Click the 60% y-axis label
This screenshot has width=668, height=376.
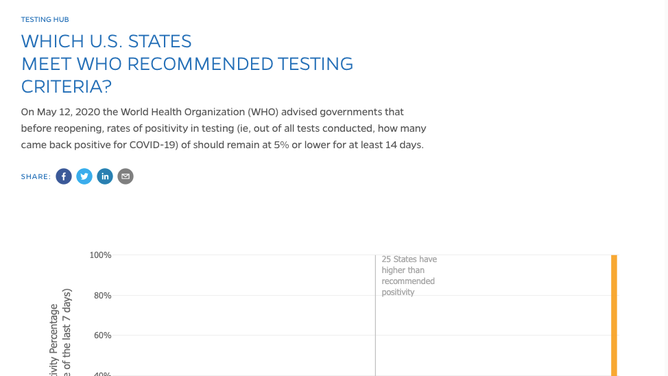point(102,336)
